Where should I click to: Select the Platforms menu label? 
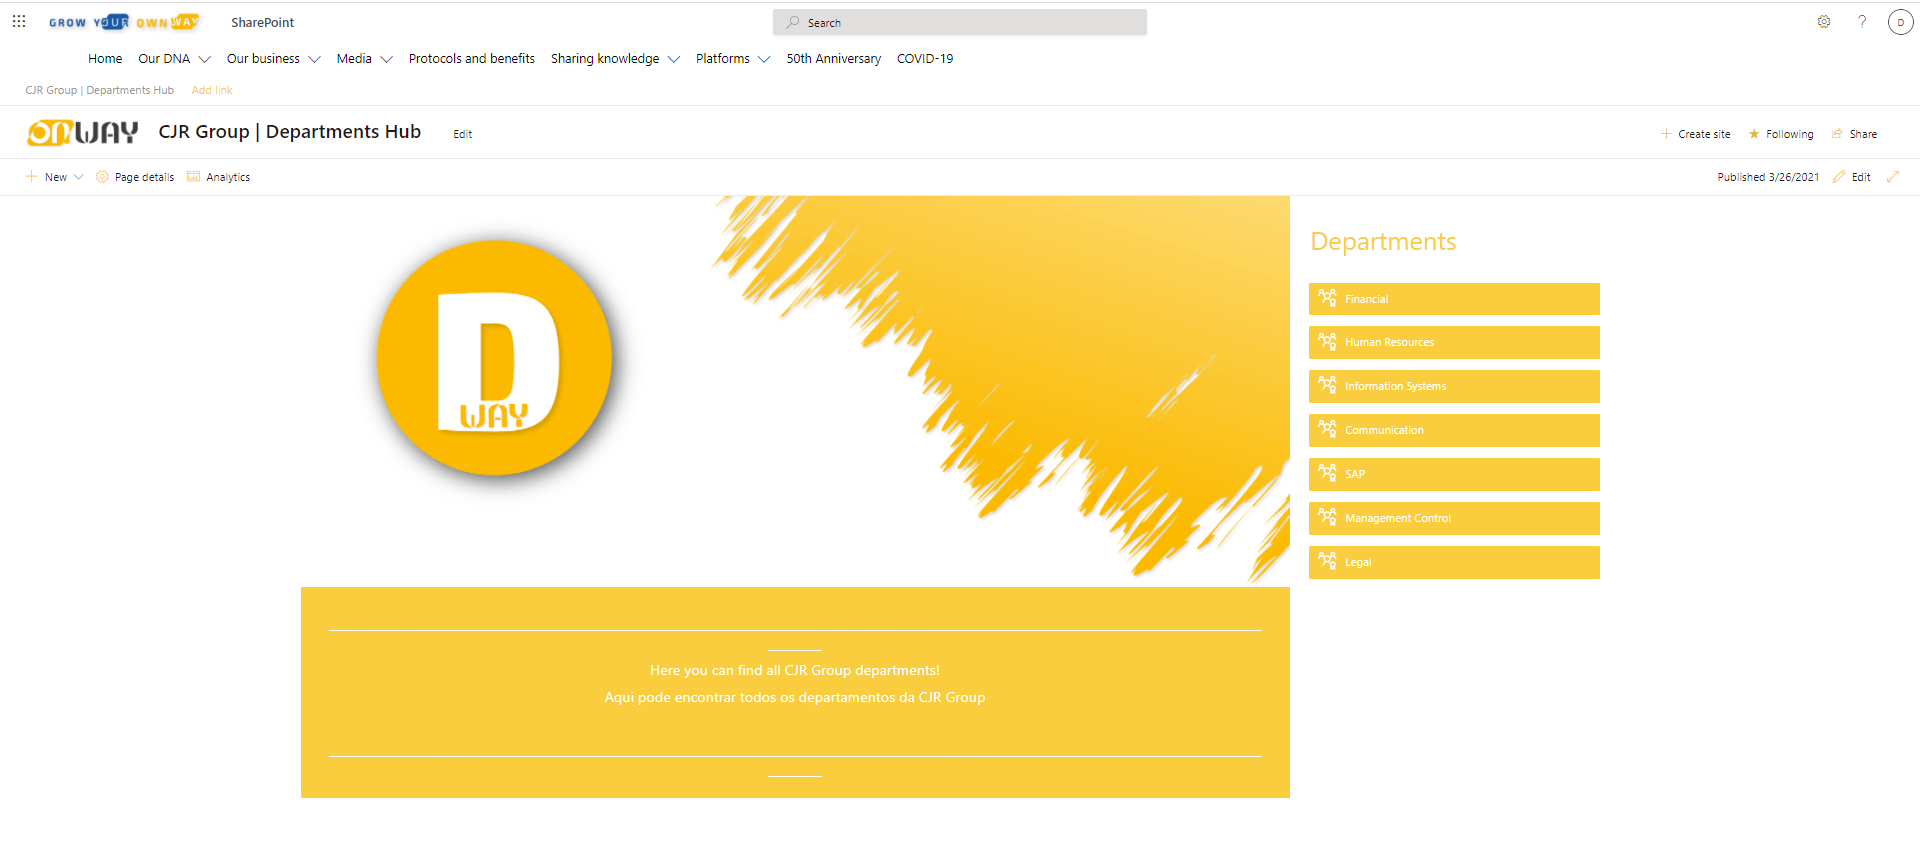[x=723, y=59]
